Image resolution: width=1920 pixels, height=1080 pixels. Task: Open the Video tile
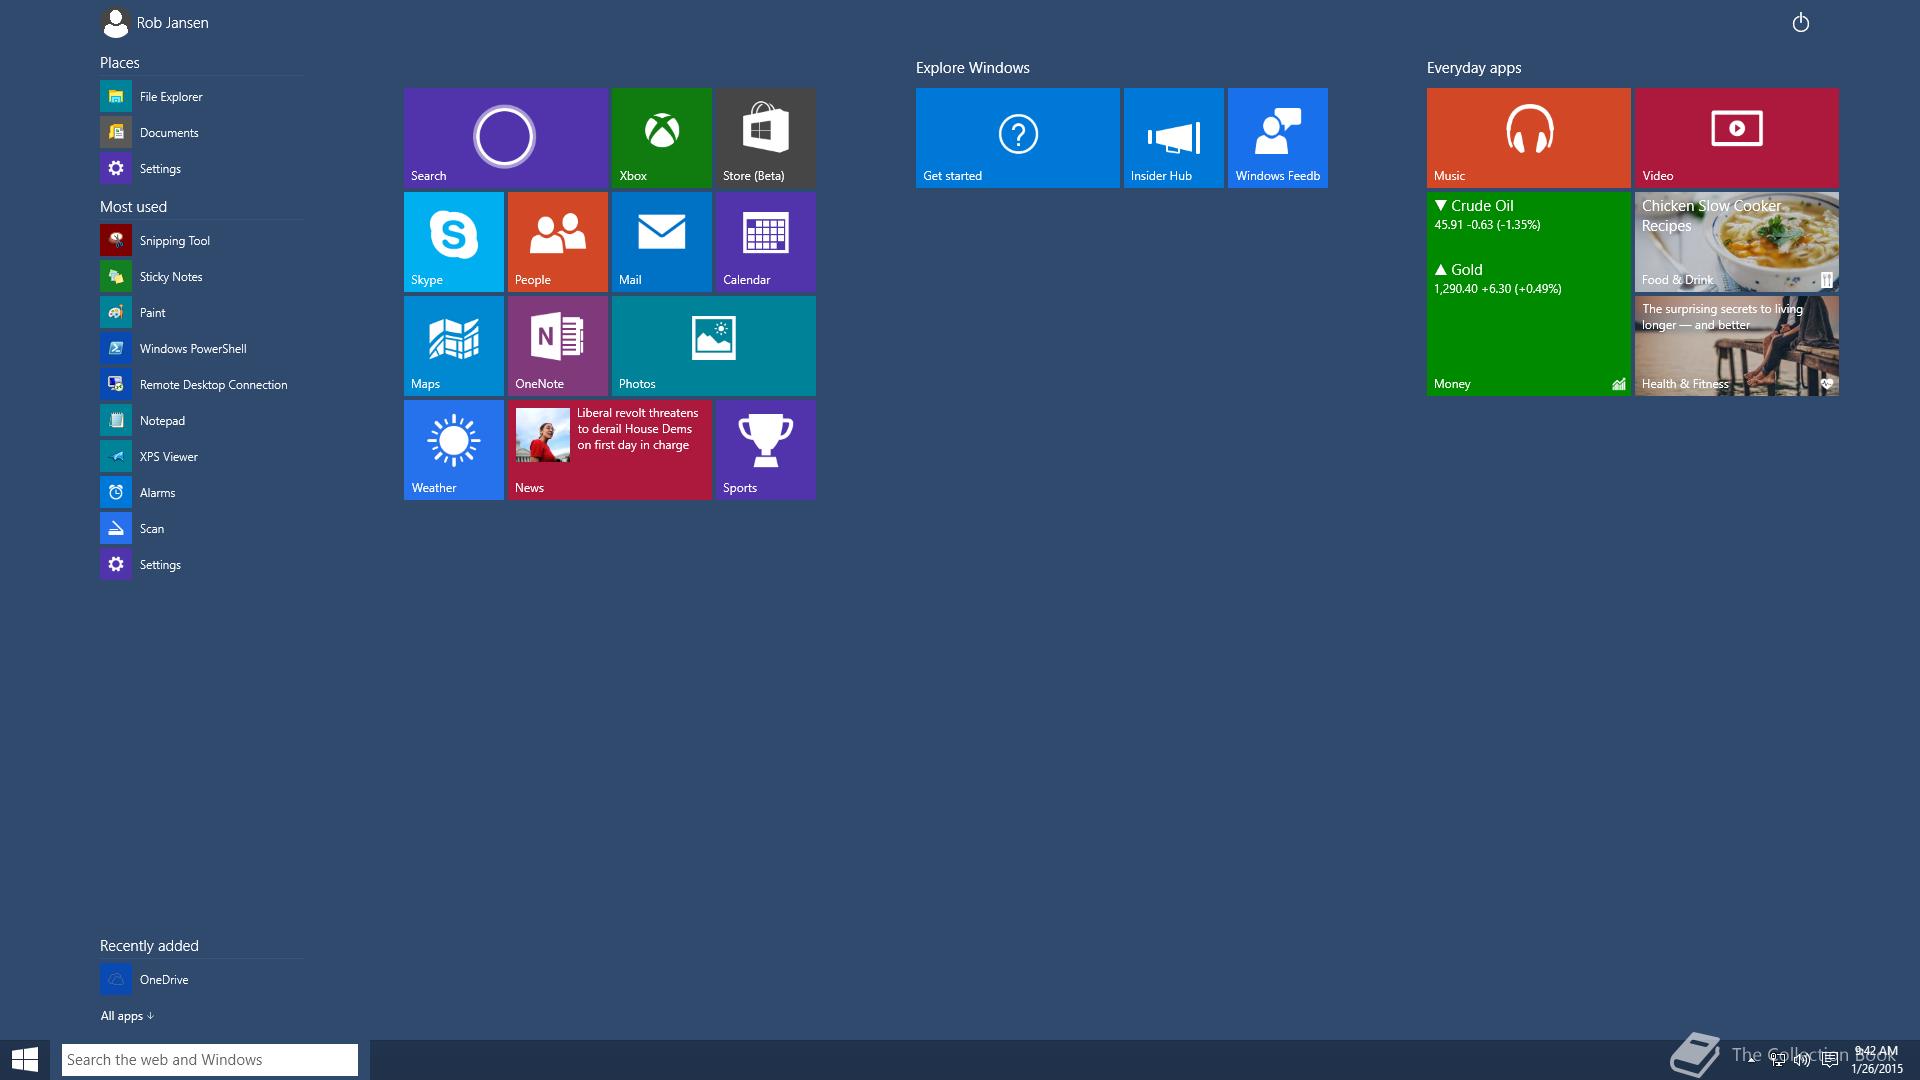[1737, 138]
